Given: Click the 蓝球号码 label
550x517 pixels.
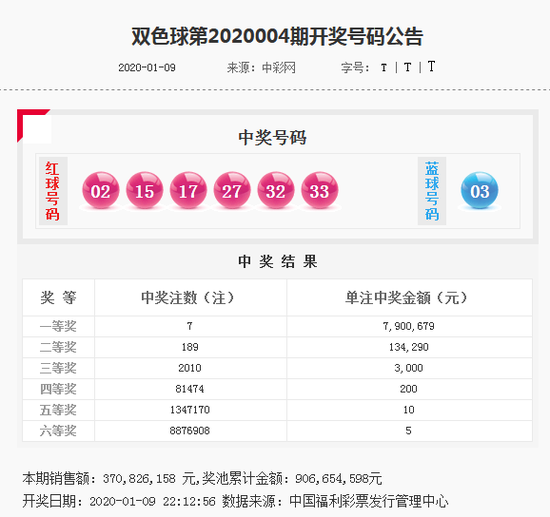Looking at the screenshot, I should tap(432, 191).
